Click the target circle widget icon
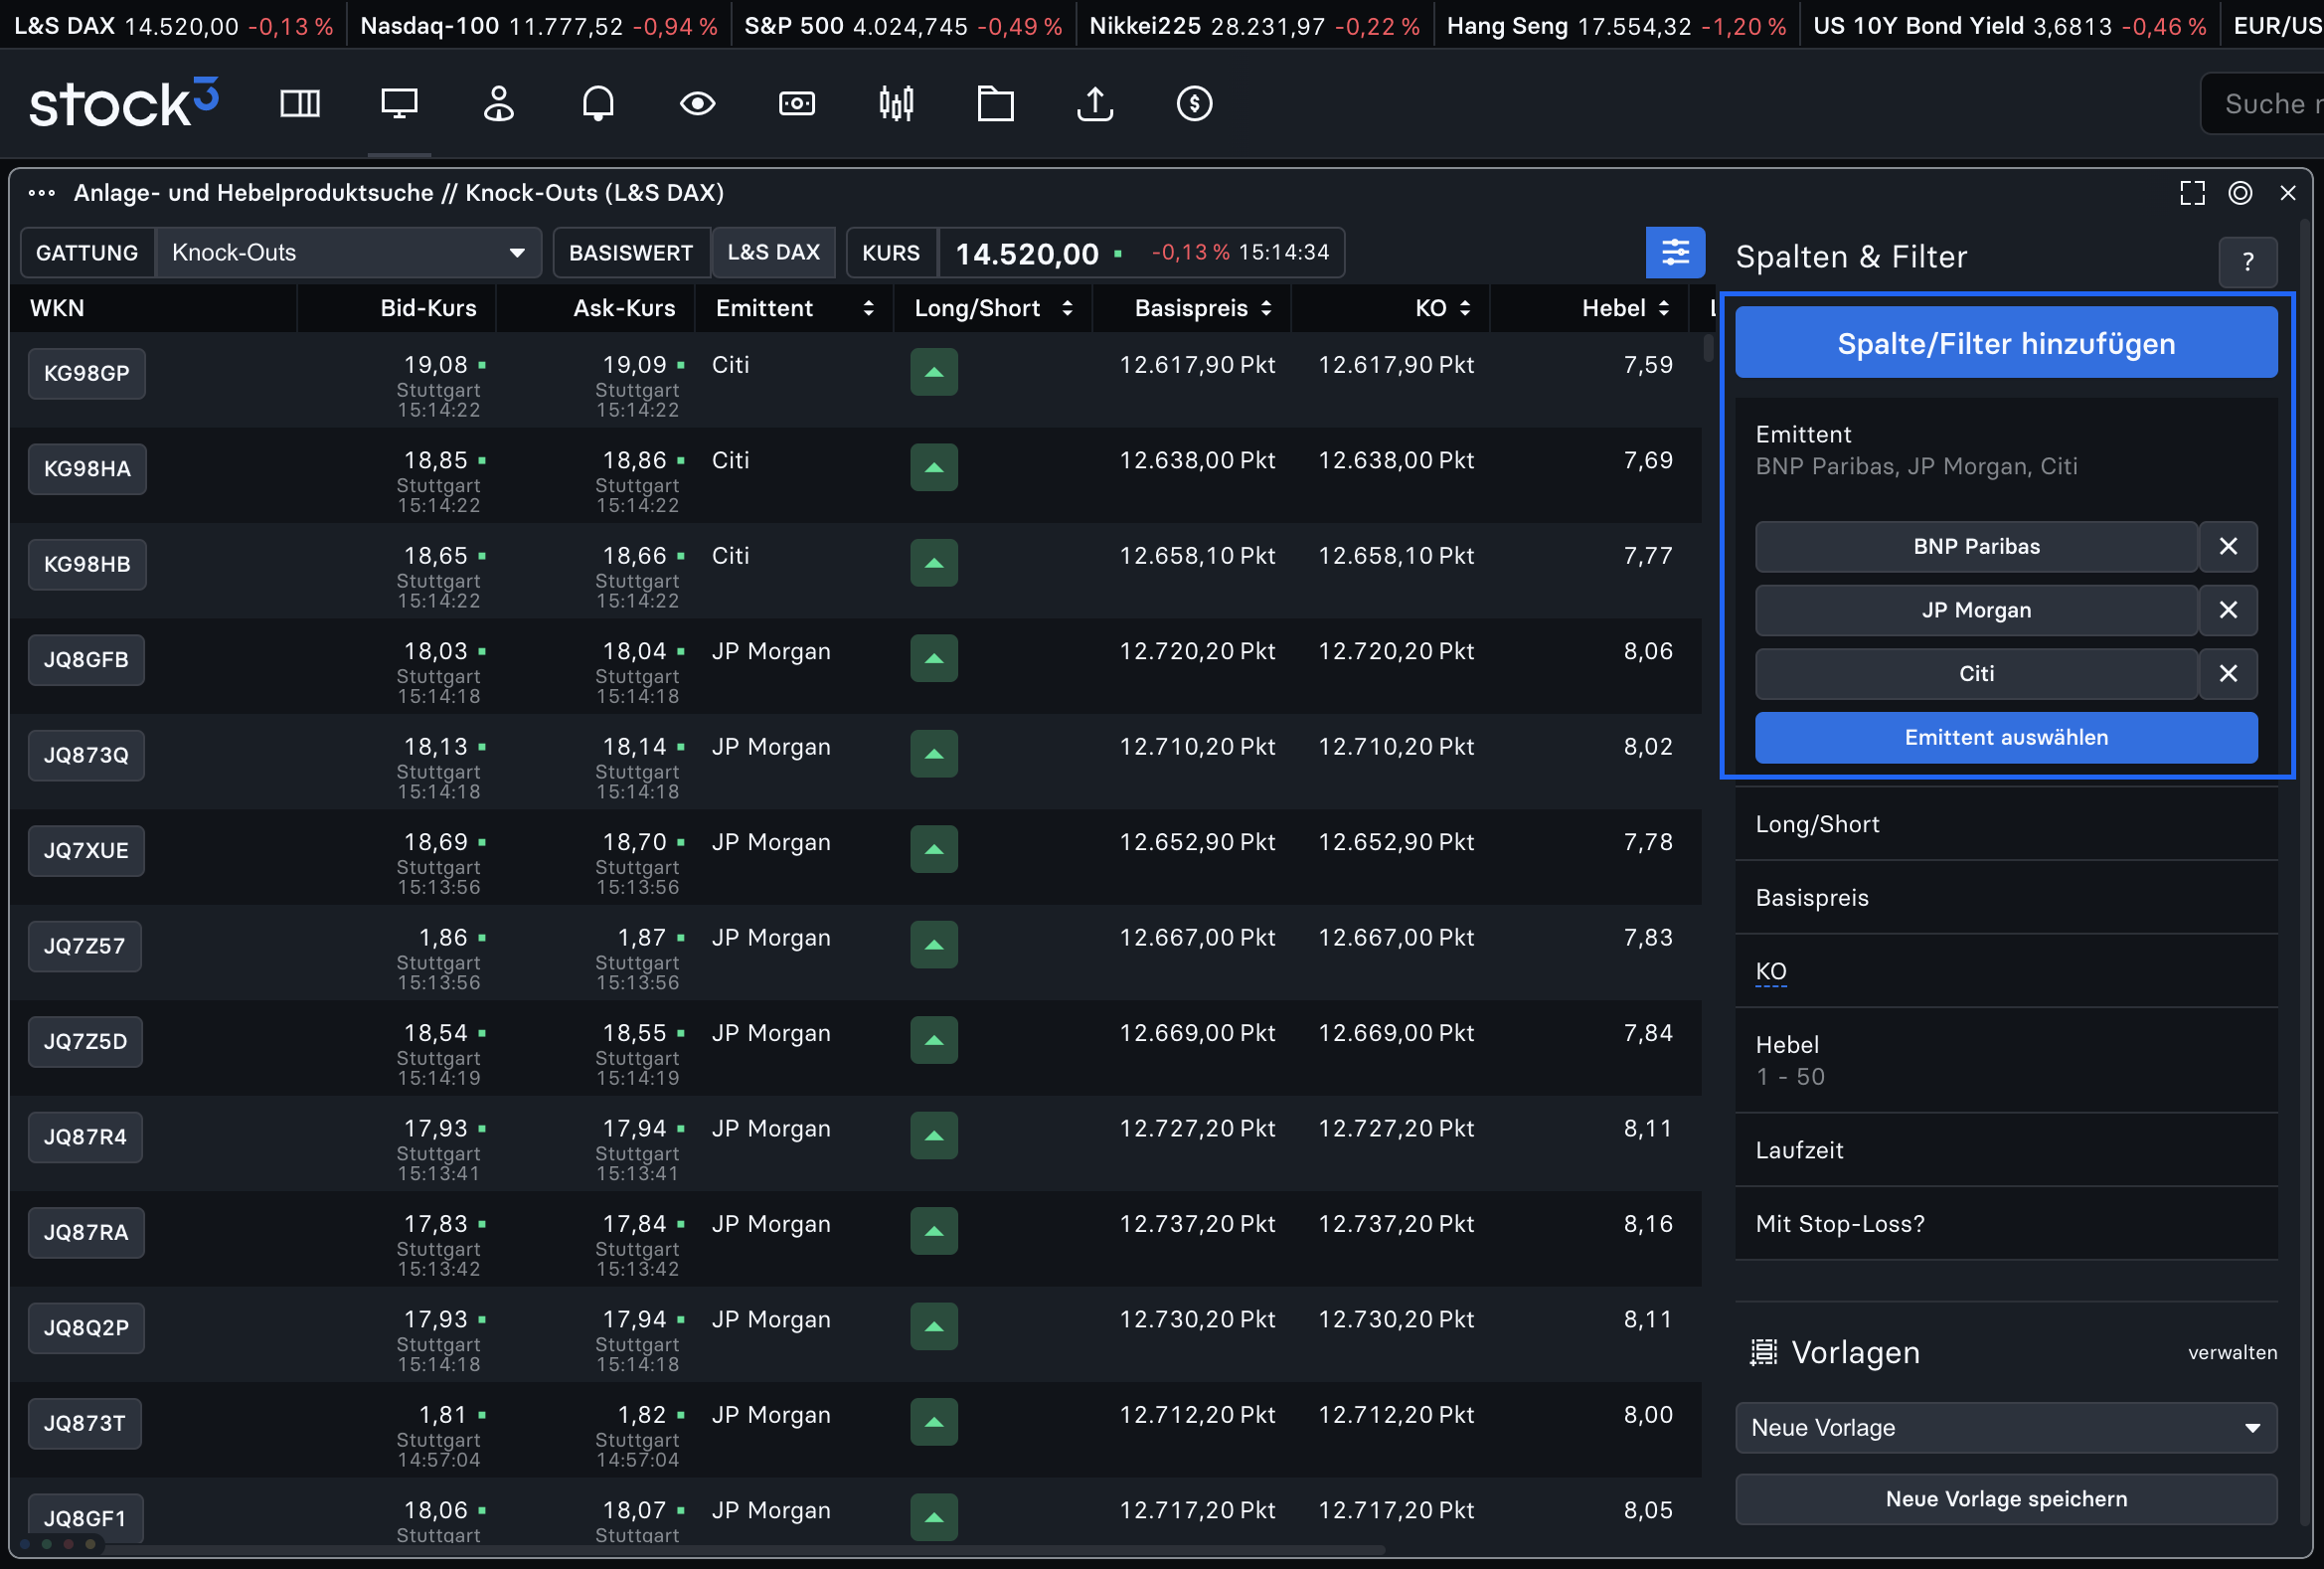The height and width of the screenshot is (1569, 2324). point(2240,193)
